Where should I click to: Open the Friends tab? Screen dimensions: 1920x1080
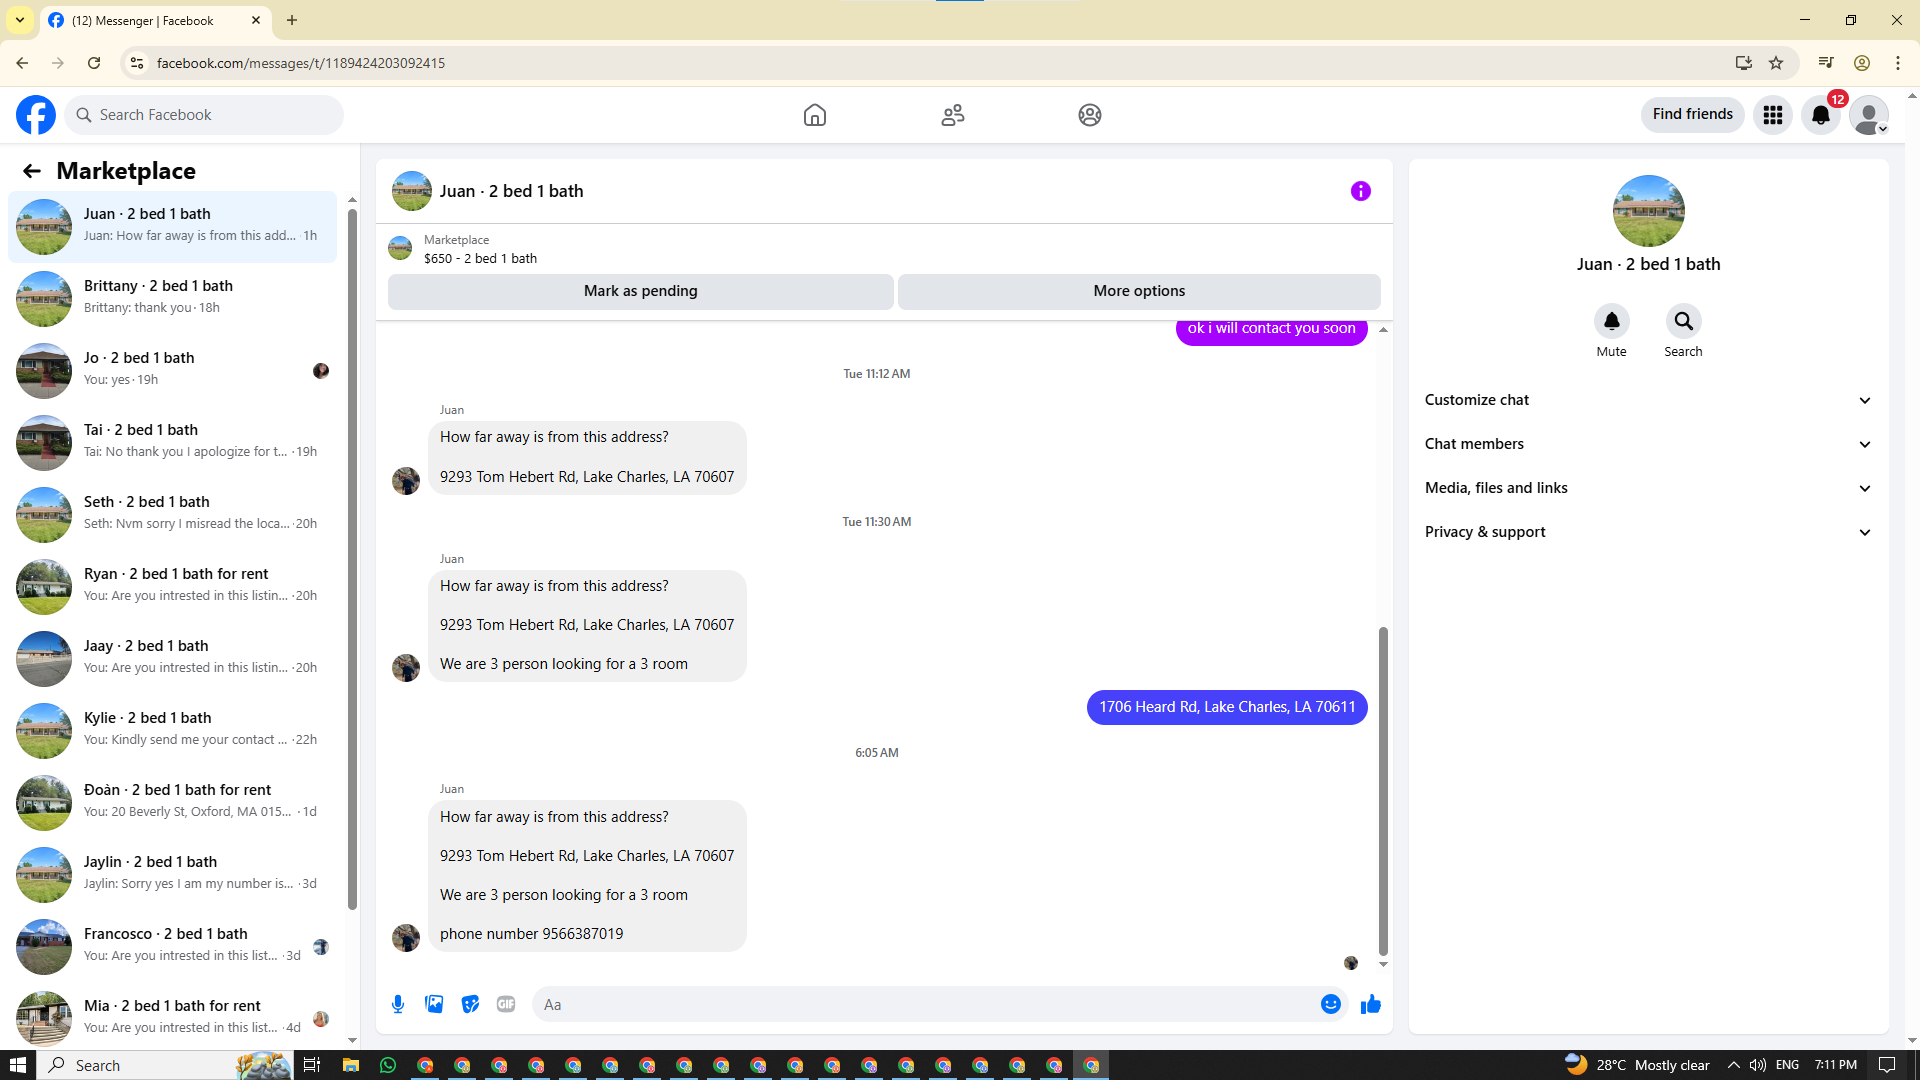click(952, 115)
